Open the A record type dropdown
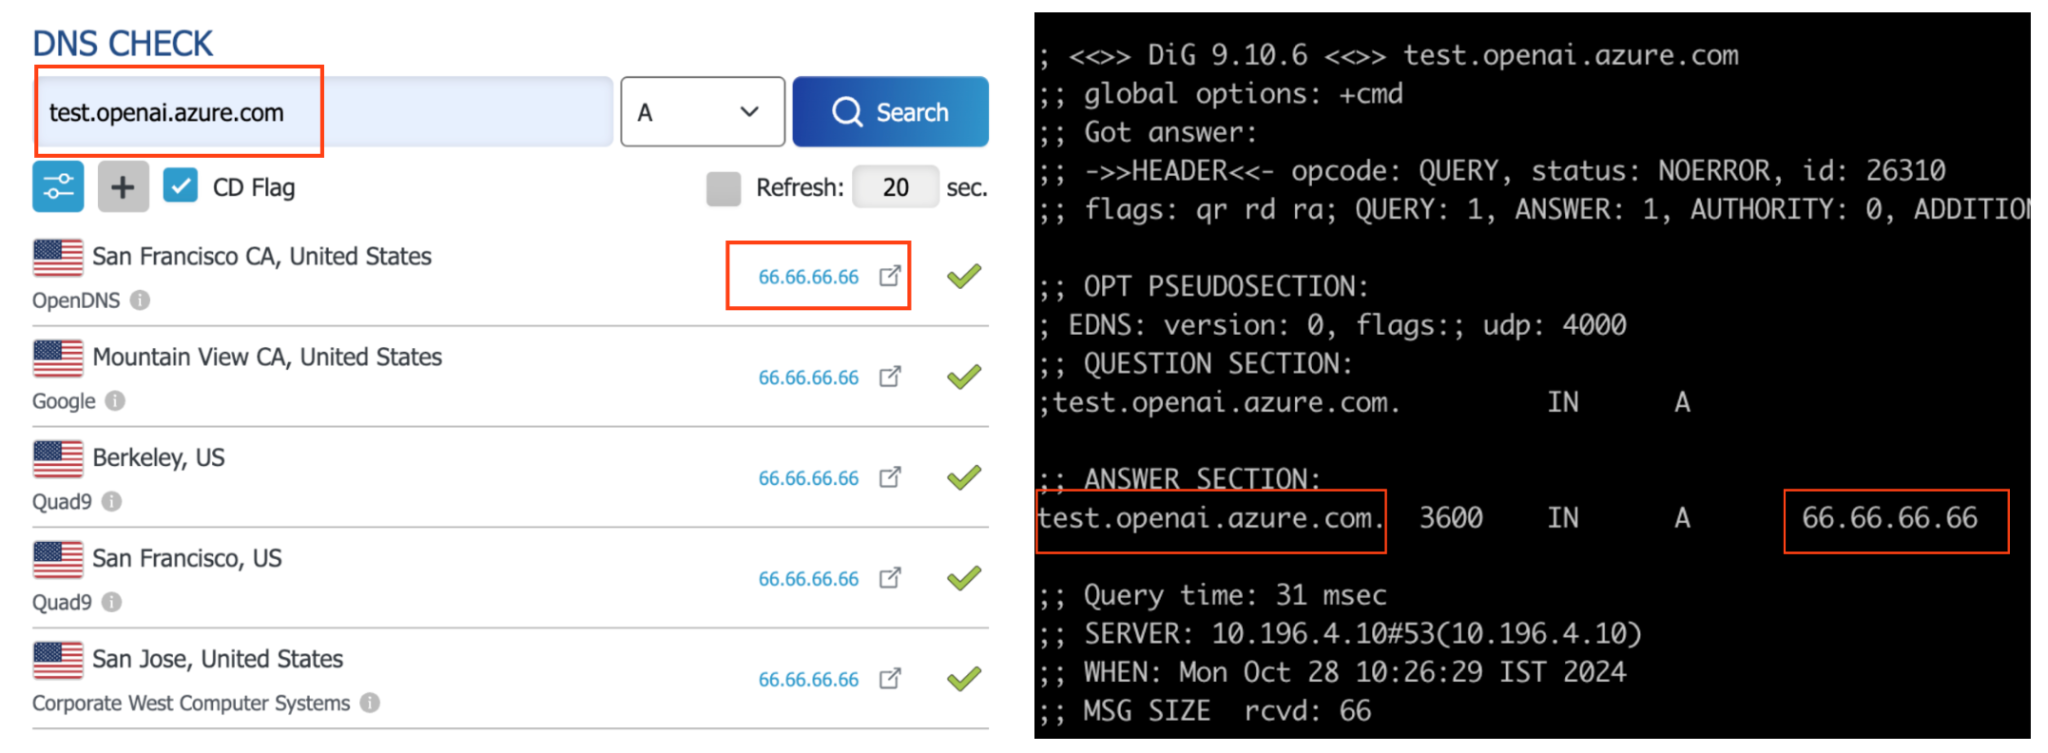Screen dimensions: 2048x753 702,112
